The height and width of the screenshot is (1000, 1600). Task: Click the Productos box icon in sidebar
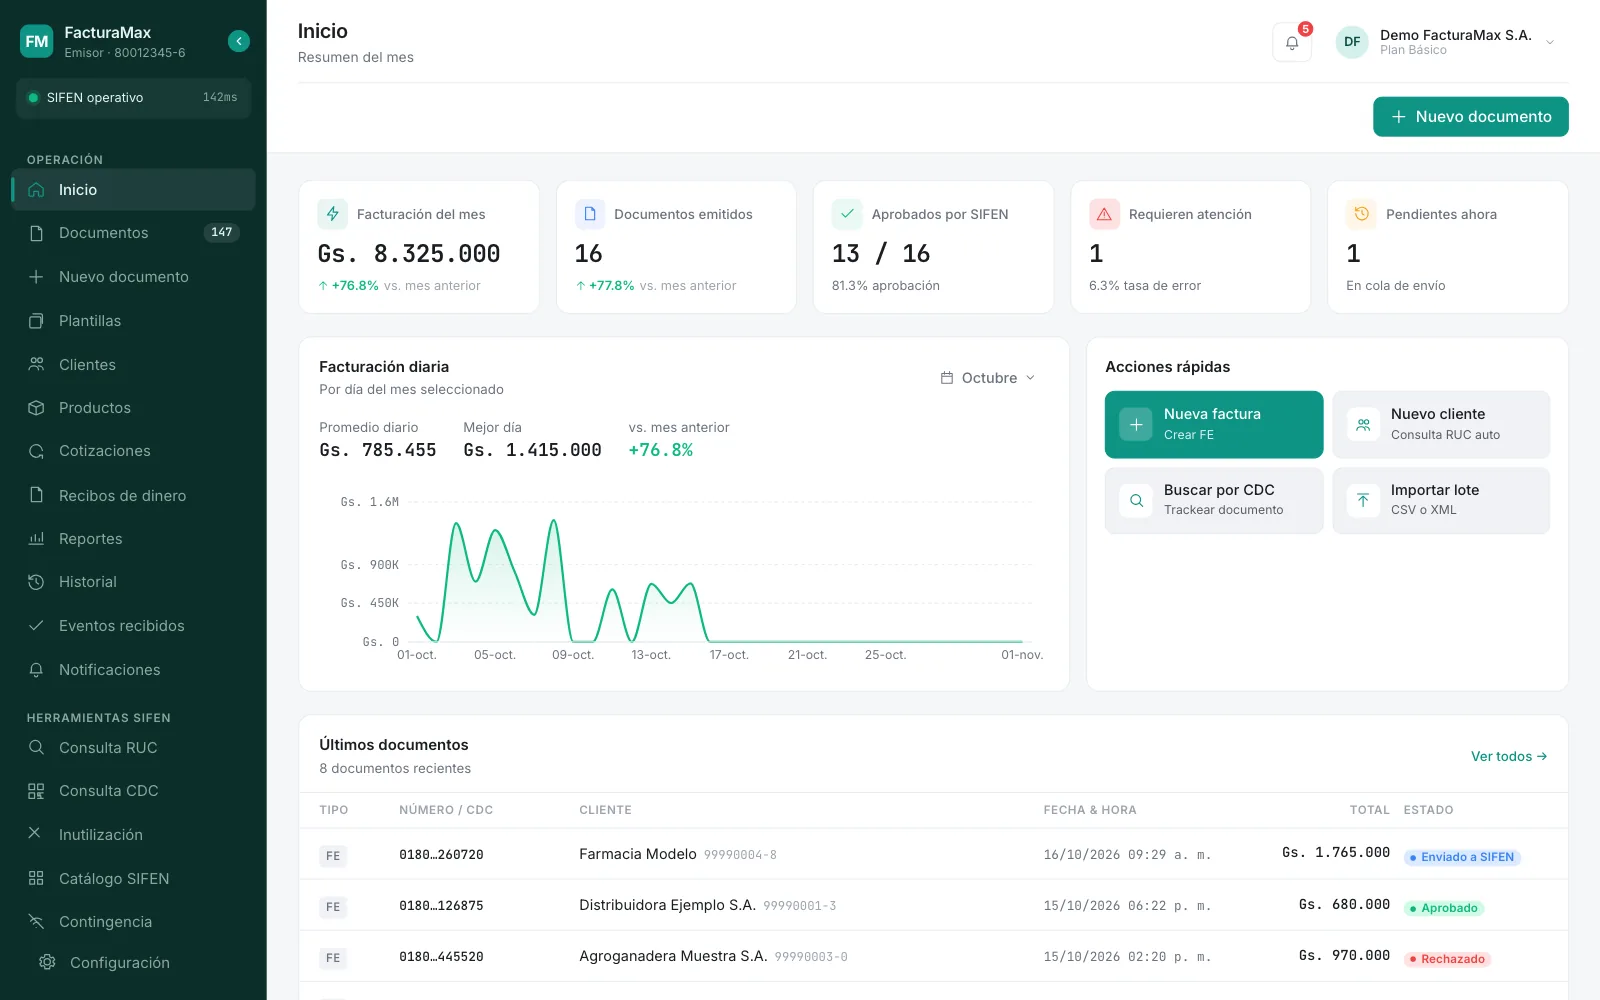coord(36,408)
